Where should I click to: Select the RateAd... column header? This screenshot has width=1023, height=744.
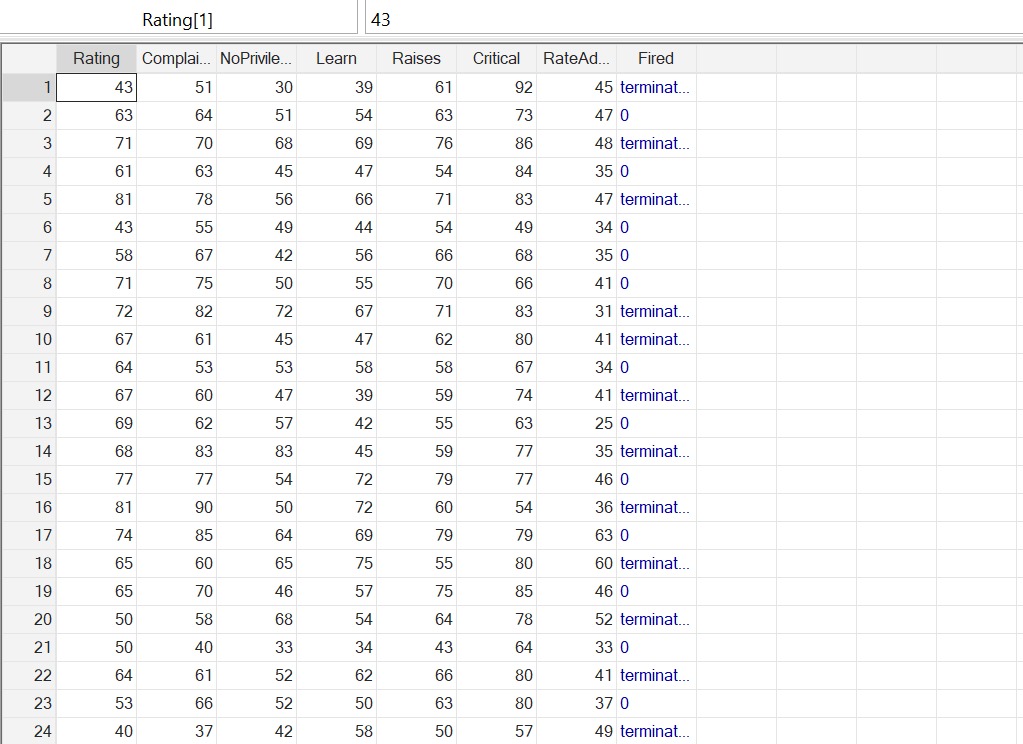point(576,58)
